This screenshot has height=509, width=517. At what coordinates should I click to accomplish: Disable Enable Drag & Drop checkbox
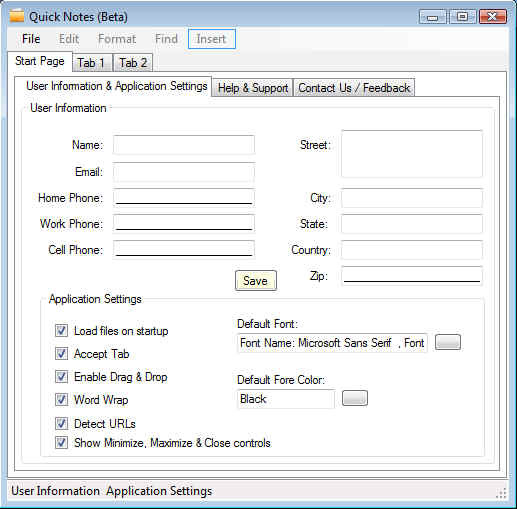(x=61, y=377)
